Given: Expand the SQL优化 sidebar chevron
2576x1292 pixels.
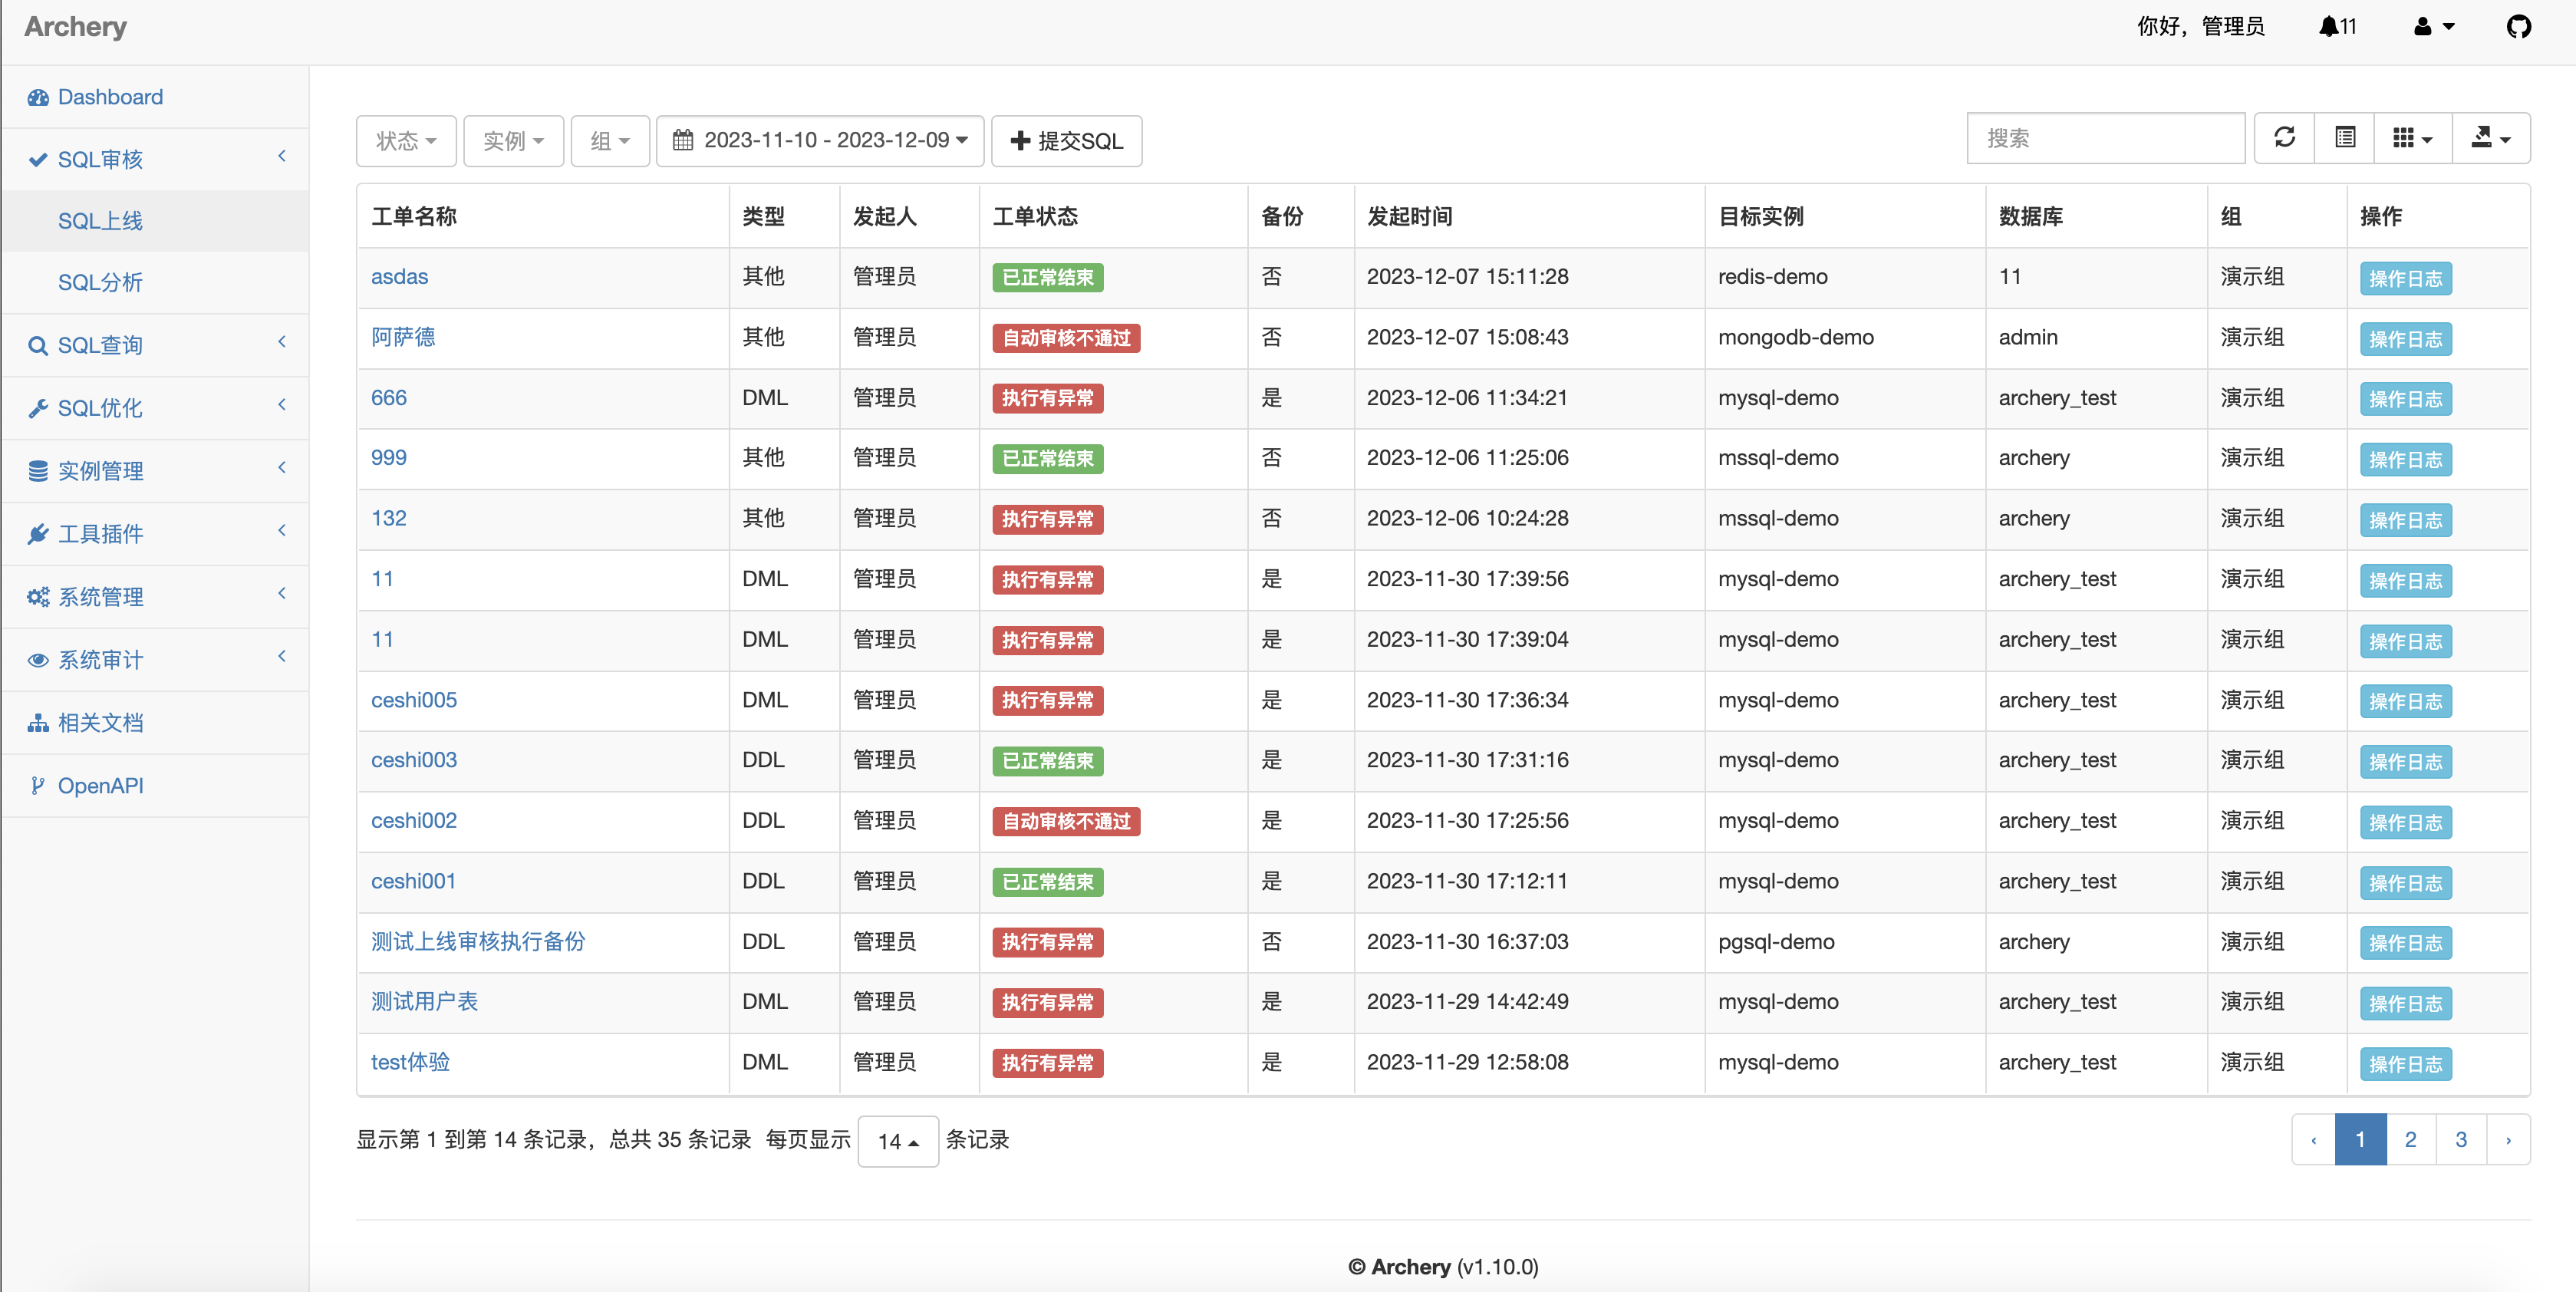Looking at the screenshot, I should 282,405.
